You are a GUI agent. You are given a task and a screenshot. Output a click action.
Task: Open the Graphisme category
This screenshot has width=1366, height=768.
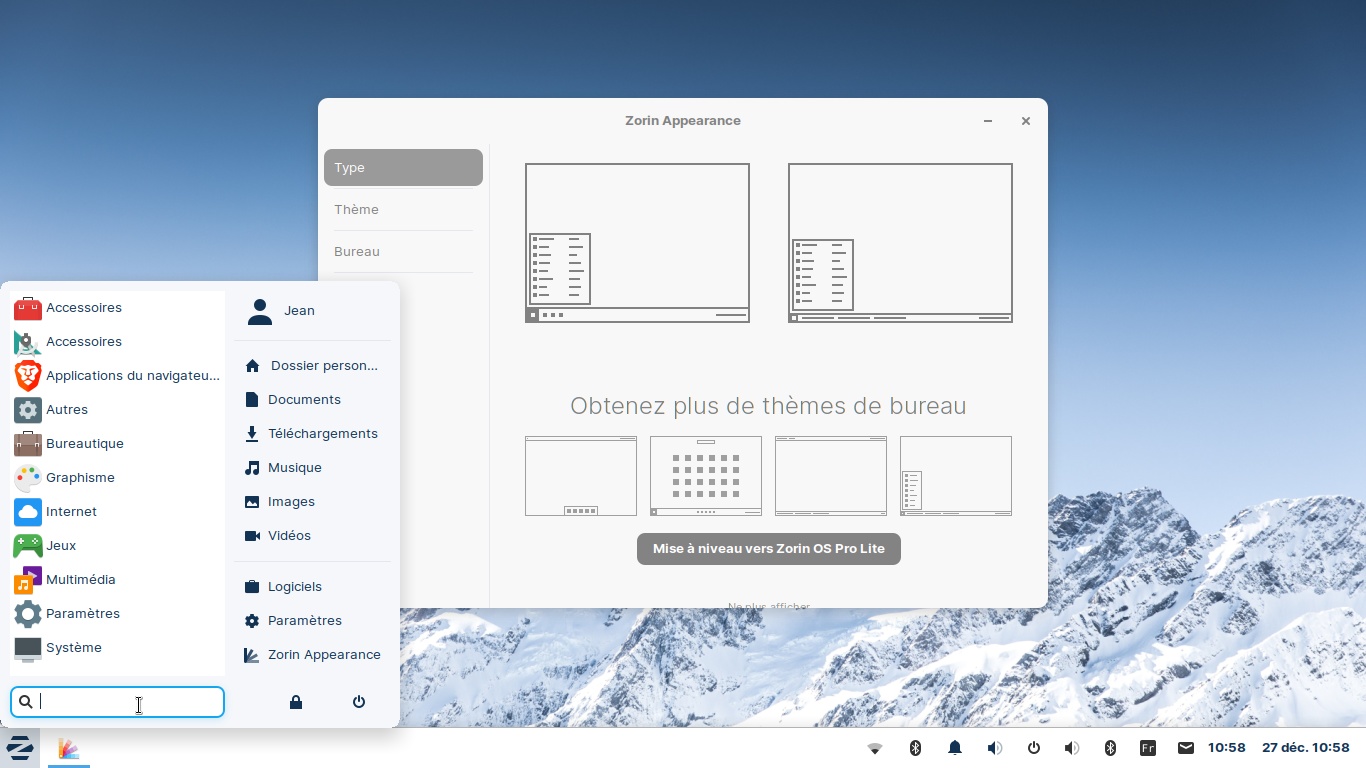point(80,478)
